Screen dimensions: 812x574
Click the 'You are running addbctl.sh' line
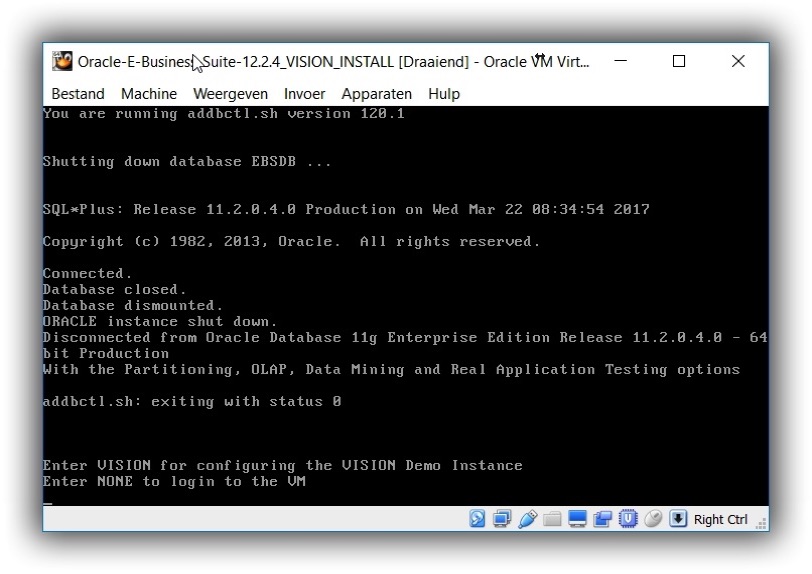(224, 114)
